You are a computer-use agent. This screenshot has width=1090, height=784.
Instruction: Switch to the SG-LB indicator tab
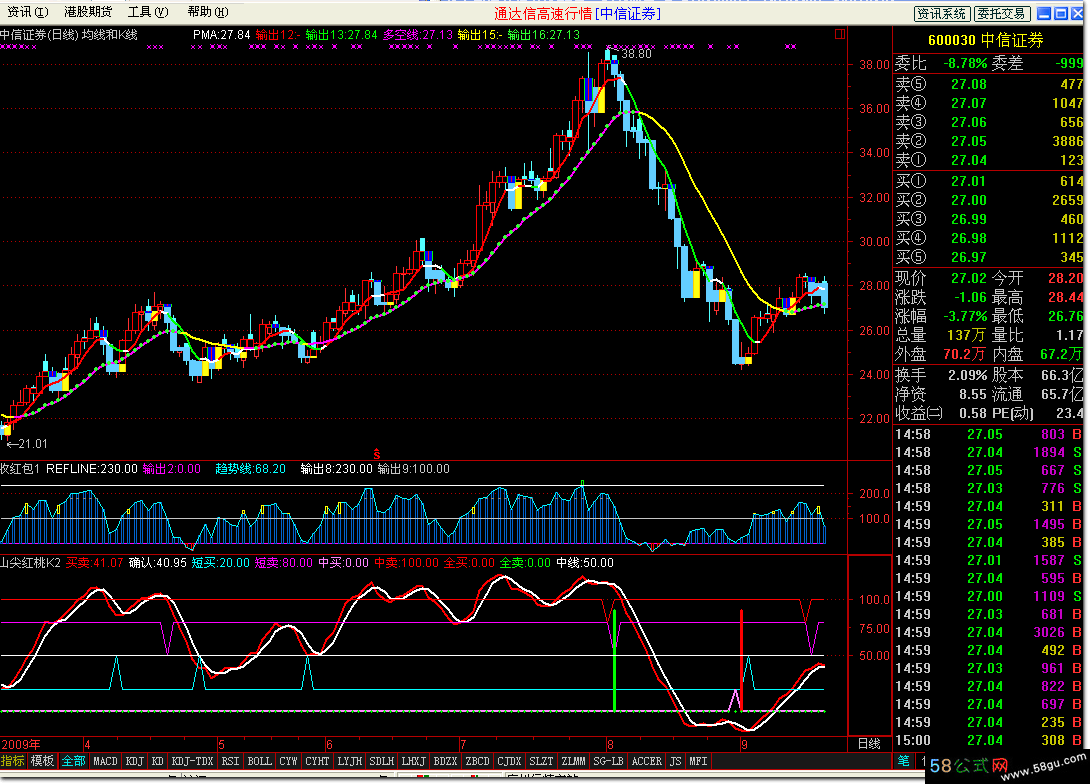pos(608,761)
